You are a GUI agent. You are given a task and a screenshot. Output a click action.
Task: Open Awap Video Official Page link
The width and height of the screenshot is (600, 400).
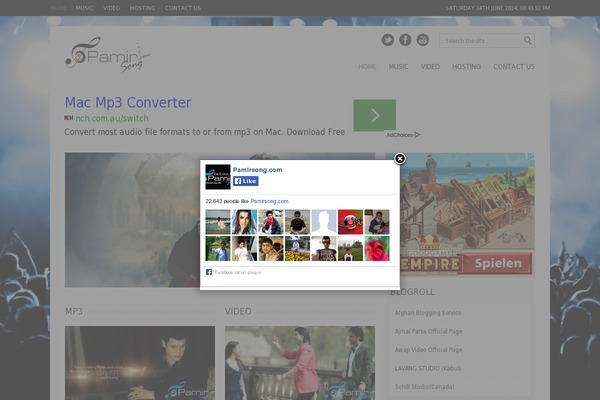point(428,349)
